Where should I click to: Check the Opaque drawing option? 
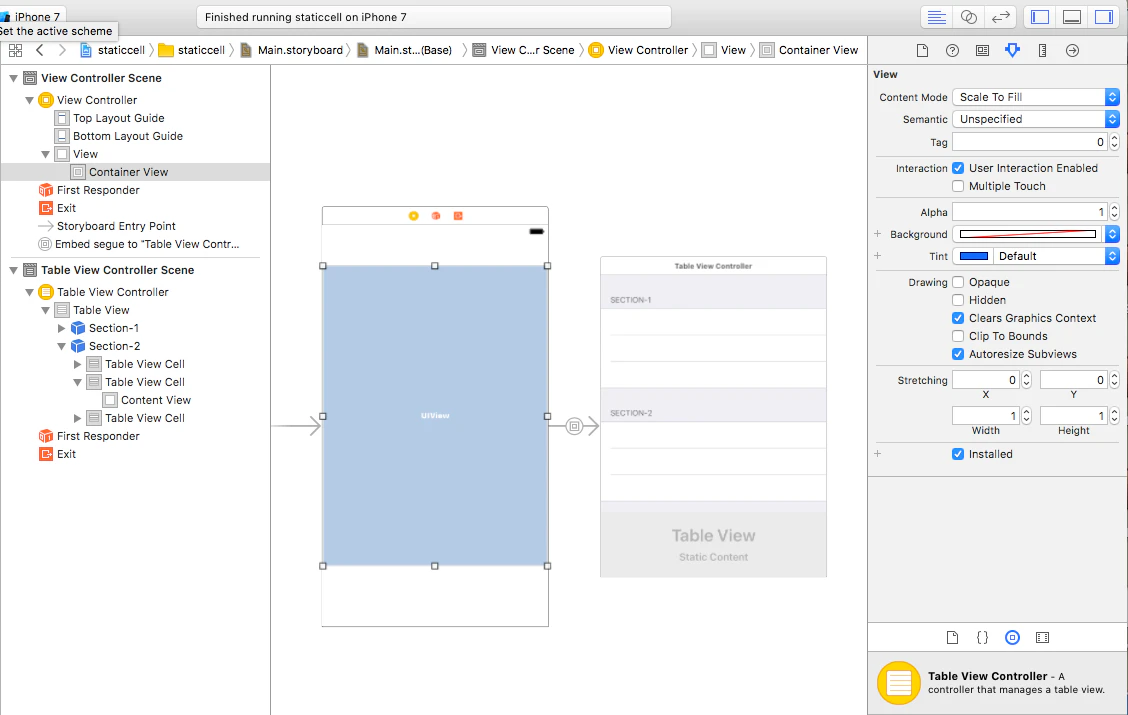point(958,282)
